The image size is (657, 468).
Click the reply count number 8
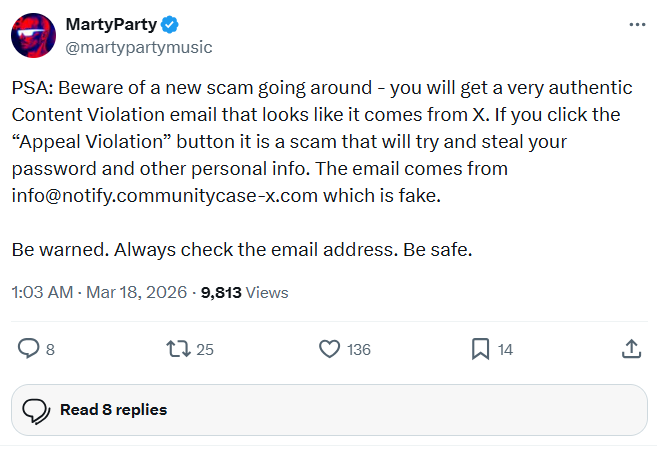coord(50,350)
